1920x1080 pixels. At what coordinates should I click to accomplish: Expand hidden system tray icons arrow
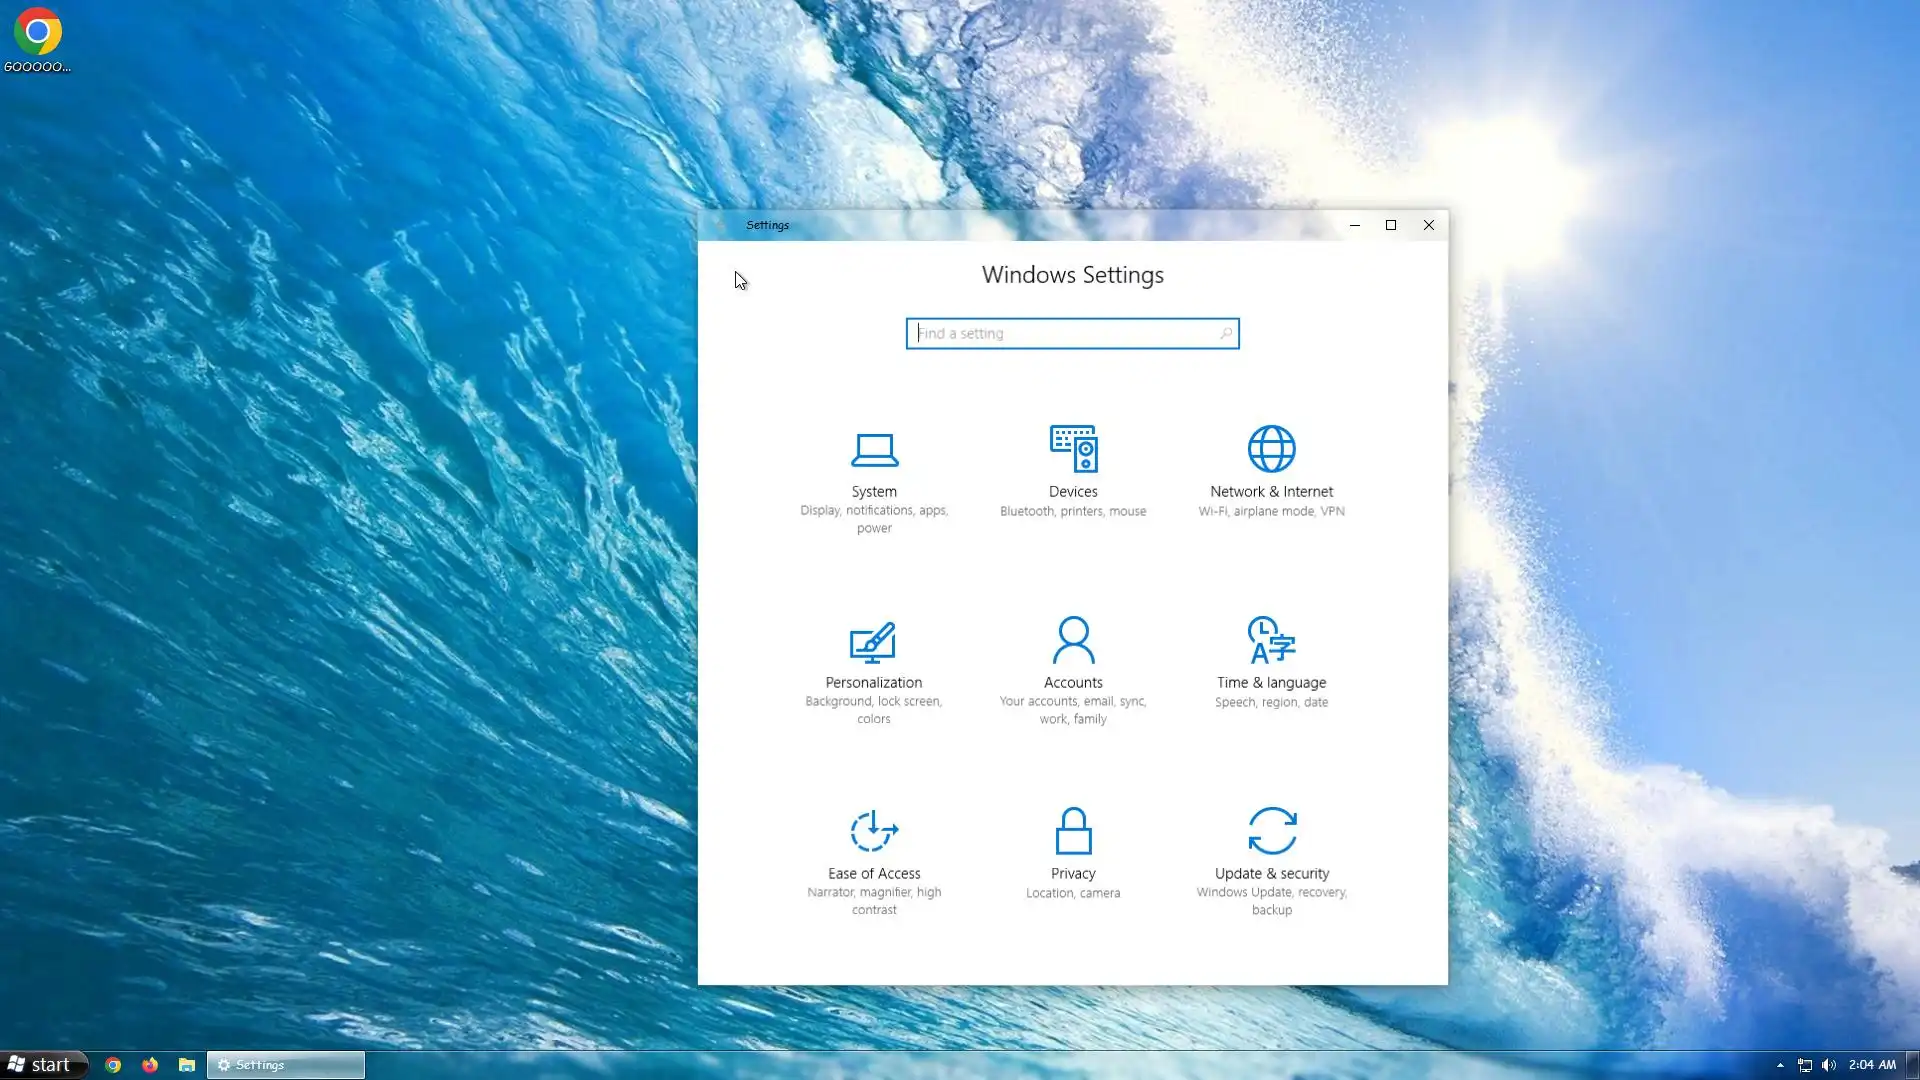point(1780,1065)
